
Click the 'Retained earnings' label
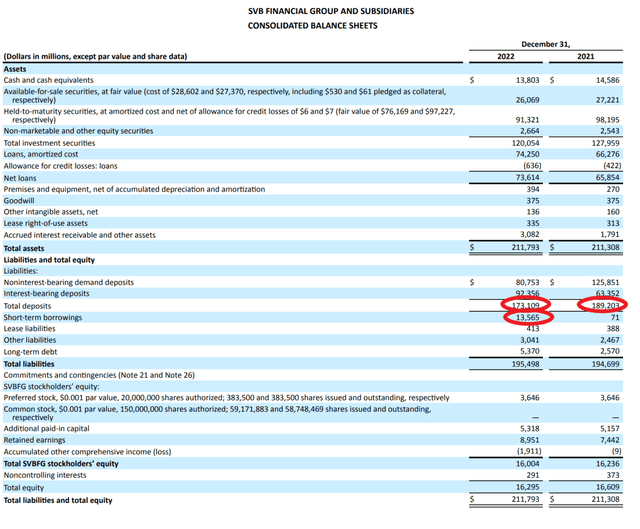34,440
